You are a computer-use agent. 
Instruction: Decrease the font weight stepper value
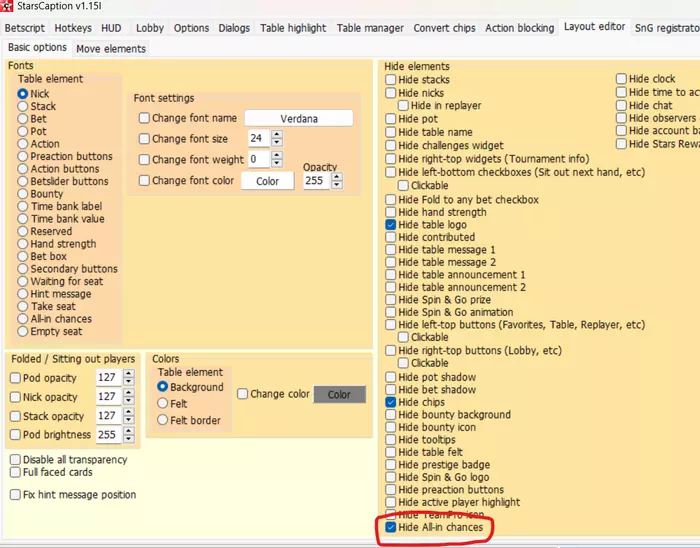277,163
